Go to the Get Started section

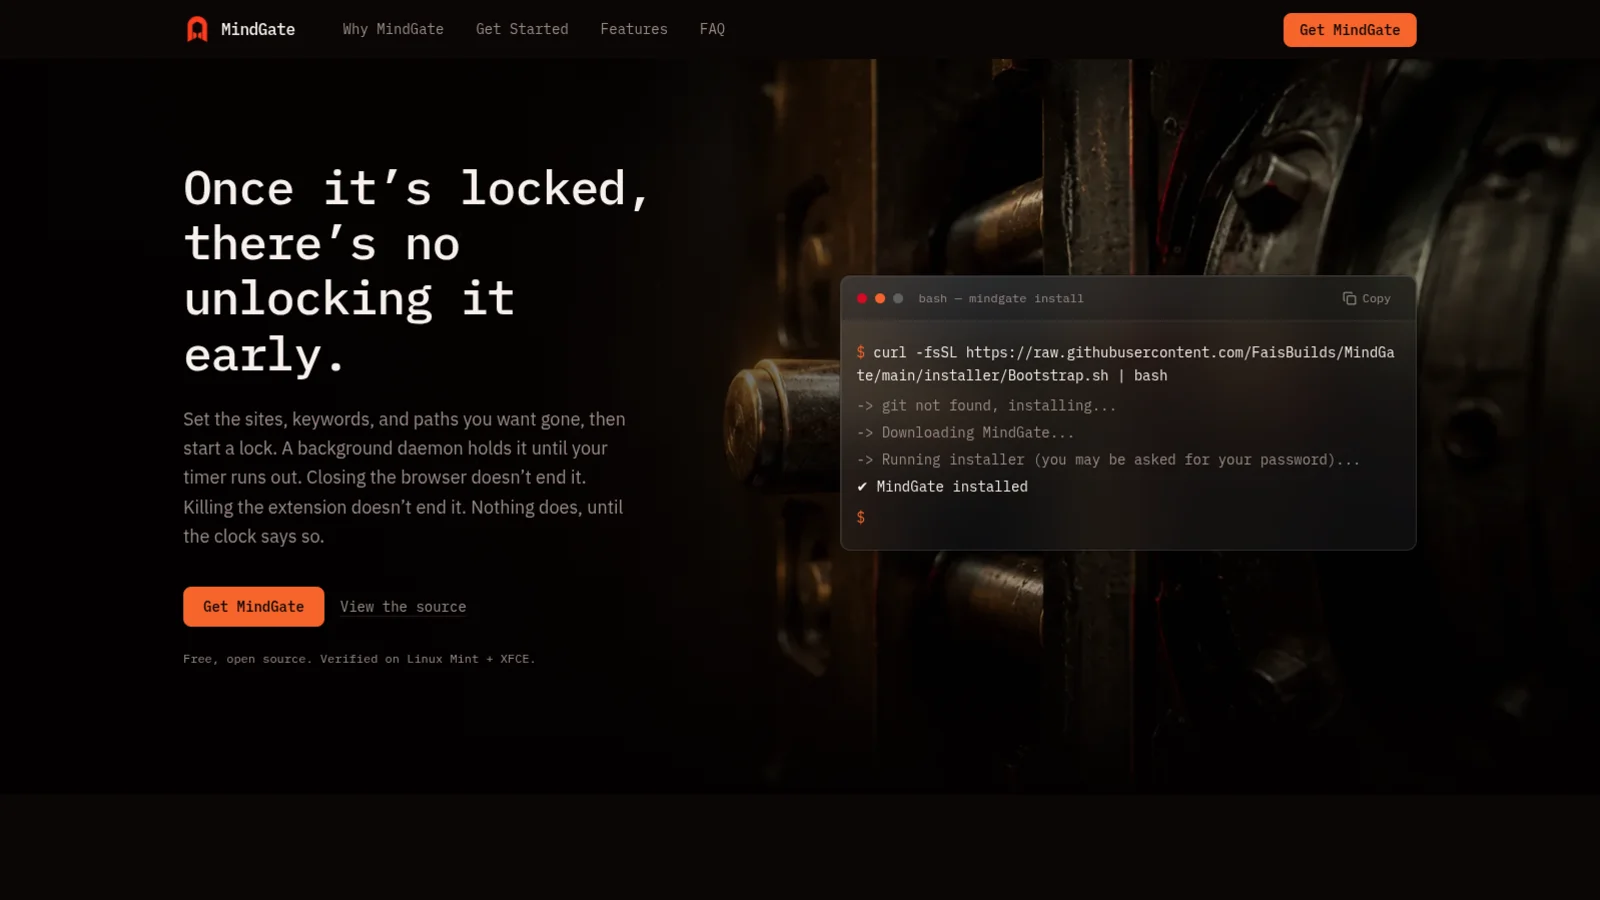(522, 29)
